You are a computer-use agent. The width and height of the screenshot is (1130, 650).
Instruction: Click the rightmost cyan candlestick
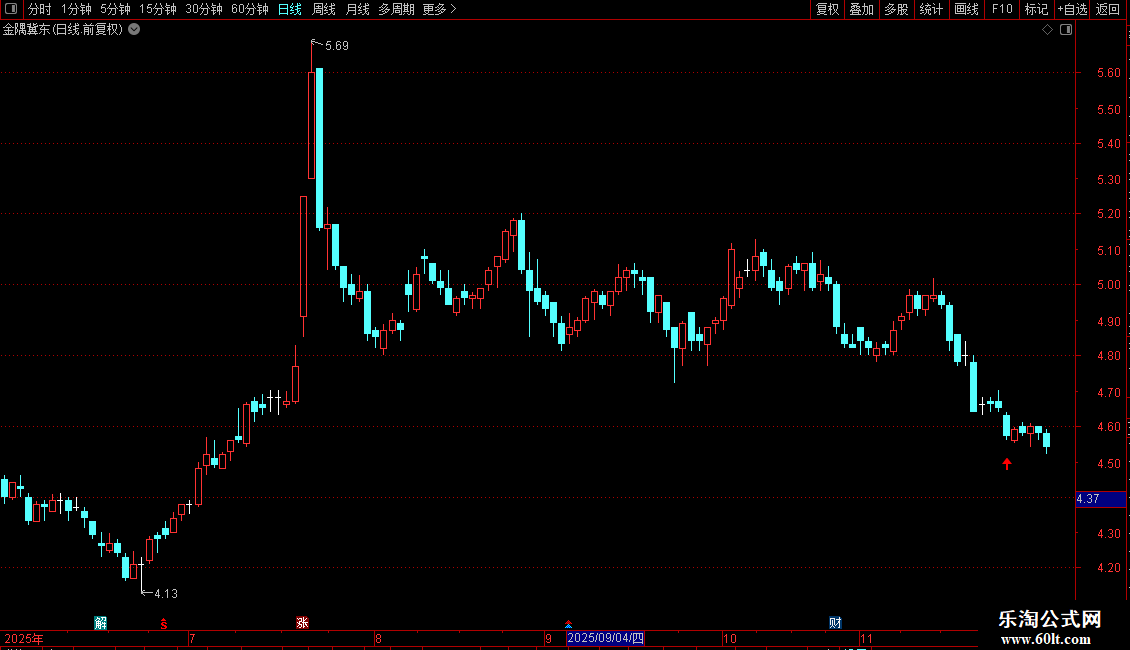pyautogui.click(x=1046, y=440)
